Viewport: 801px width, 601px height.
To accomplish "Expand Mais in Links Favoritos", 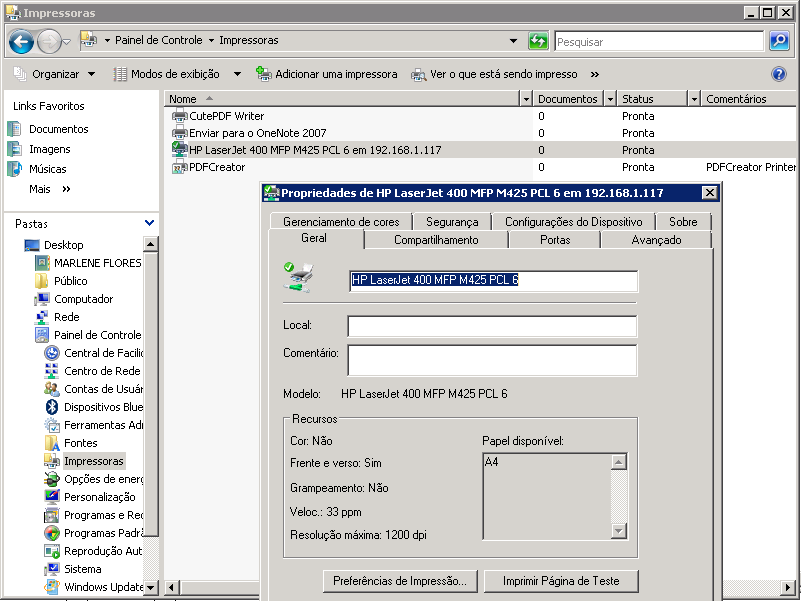I will (x=50, y=189).
